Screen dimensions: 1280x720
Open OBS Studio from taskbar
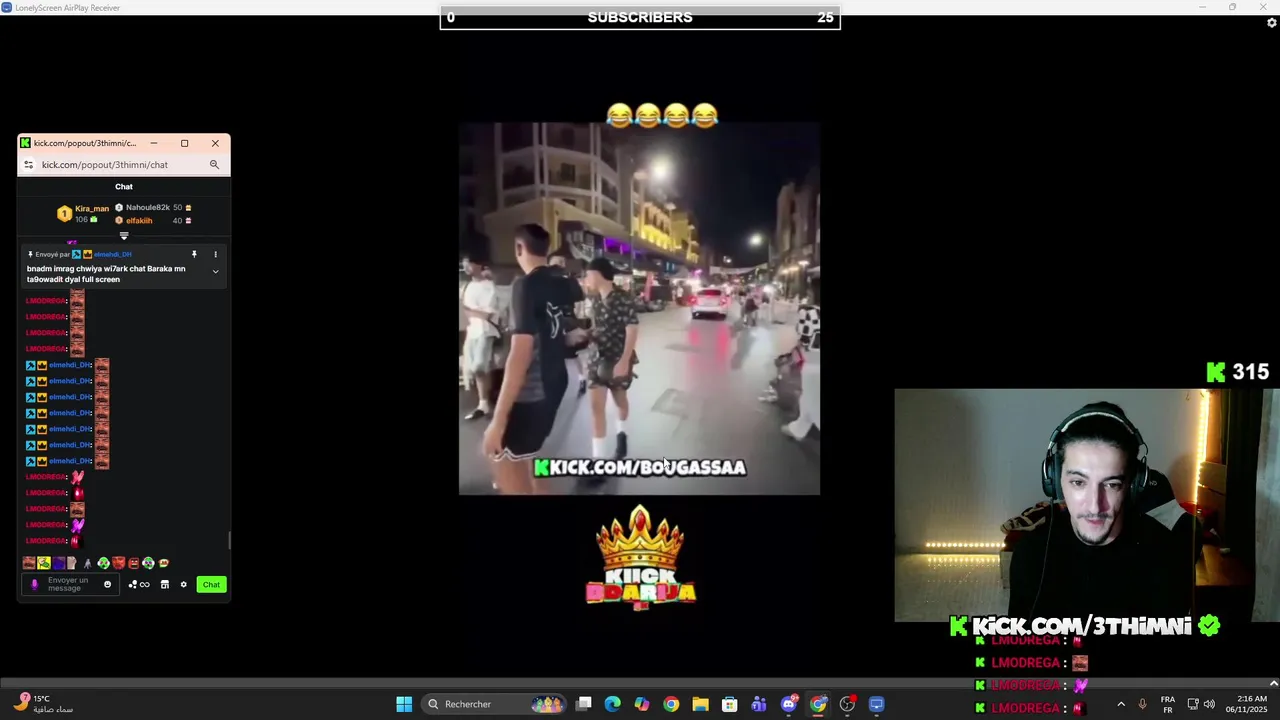coord(847,704)
